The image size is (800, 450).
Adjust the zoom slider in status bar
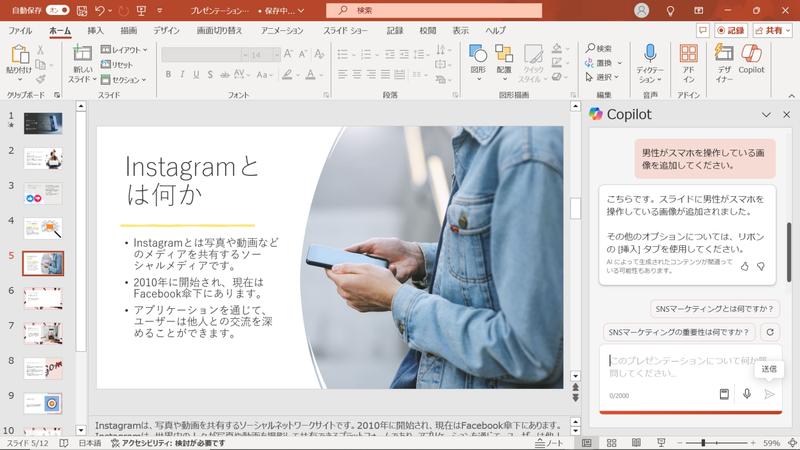(x=703, y=442)
